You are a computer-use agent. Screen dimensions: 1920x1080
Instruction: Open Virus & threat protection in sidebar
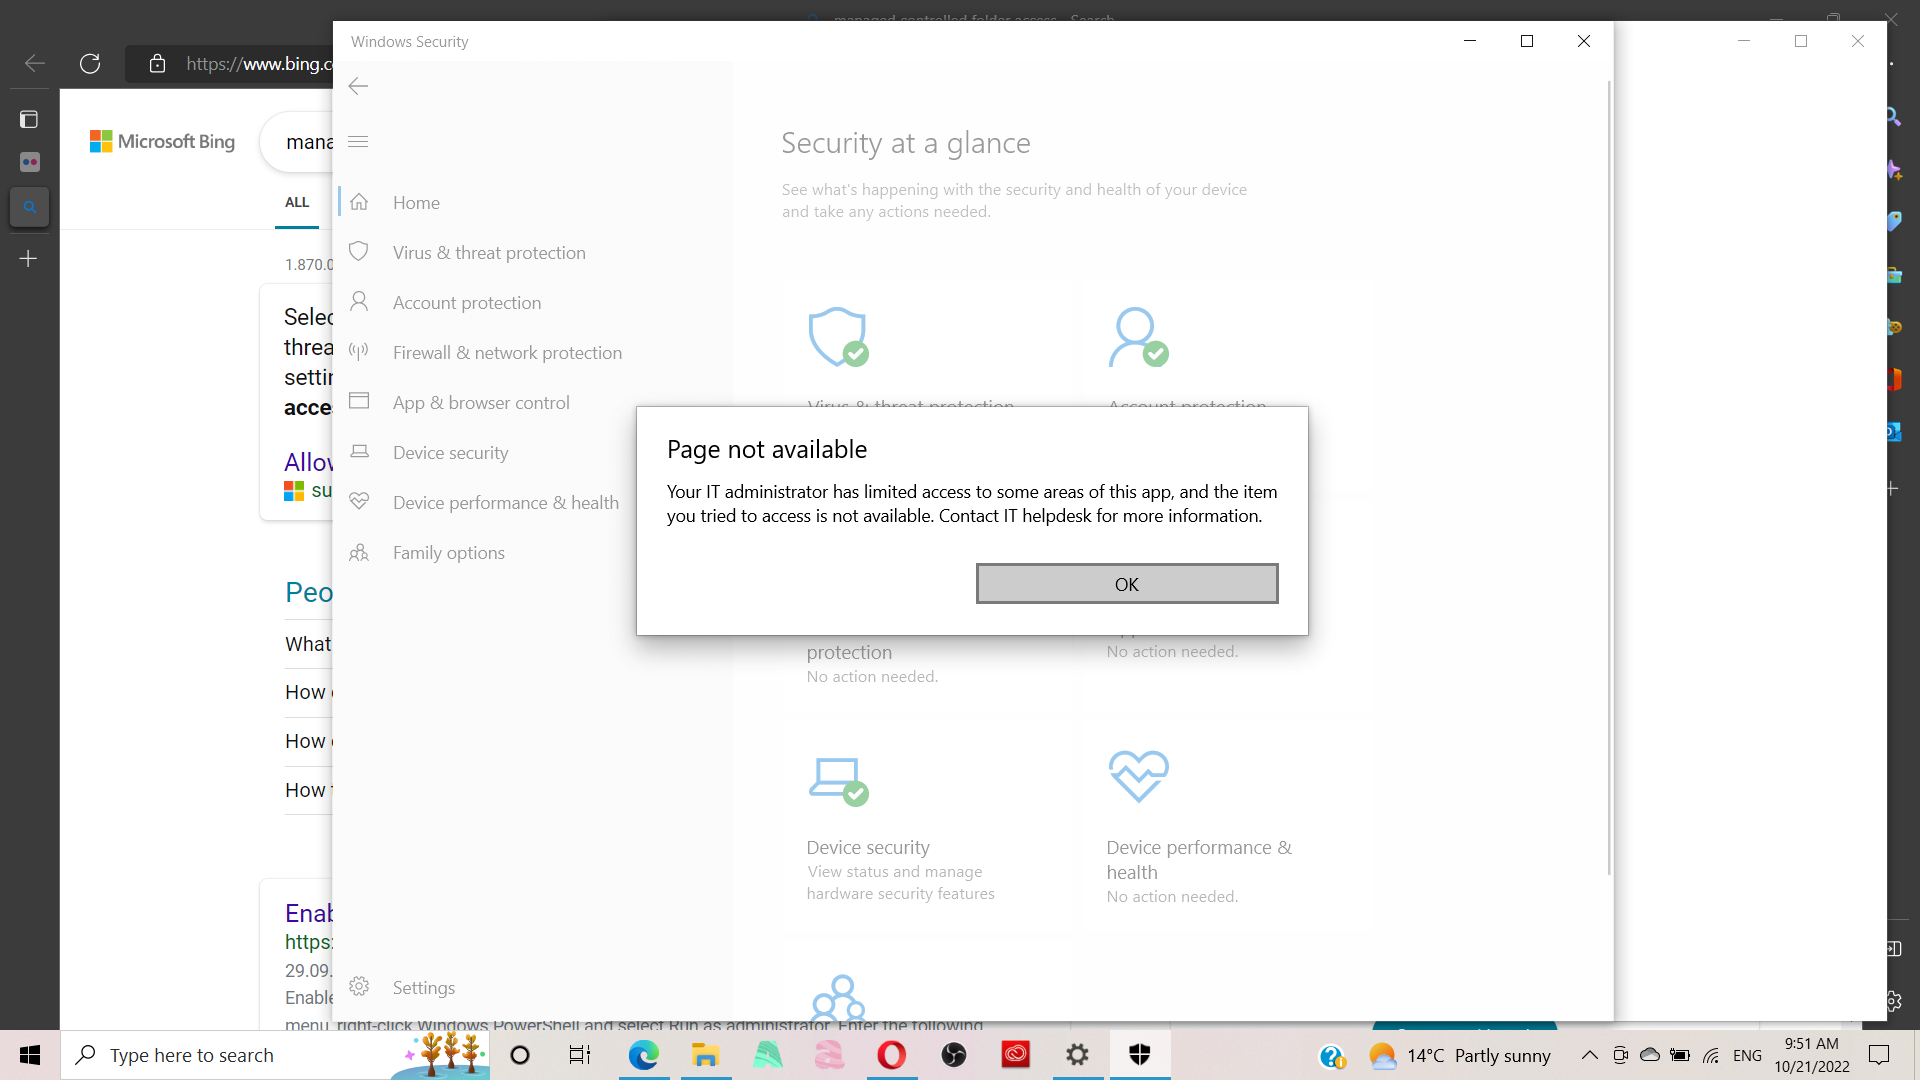pyautogui.click(x=488, y=253)
